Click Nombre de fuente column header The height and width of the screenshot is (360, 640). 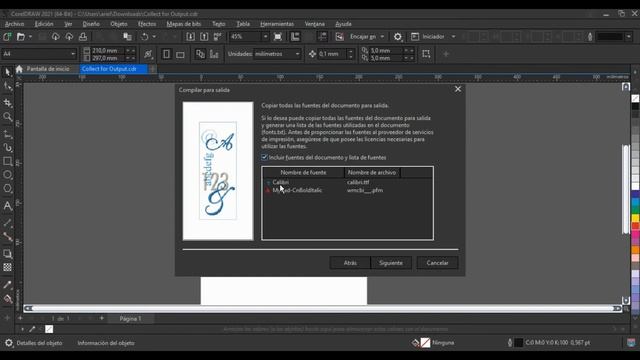(303, 173)
